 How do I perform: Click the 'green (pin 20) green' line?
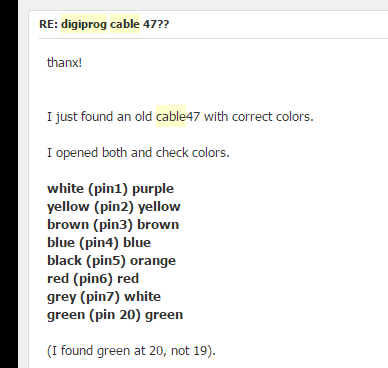pyautogui.click(x=115, y=315)
